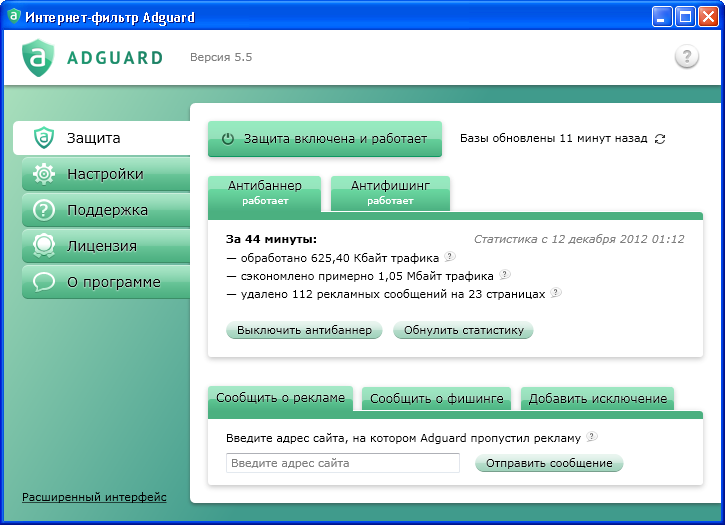Click the Adguard shield logo in header
Viewport: 725px width, 525px height.
click(38, 58)
